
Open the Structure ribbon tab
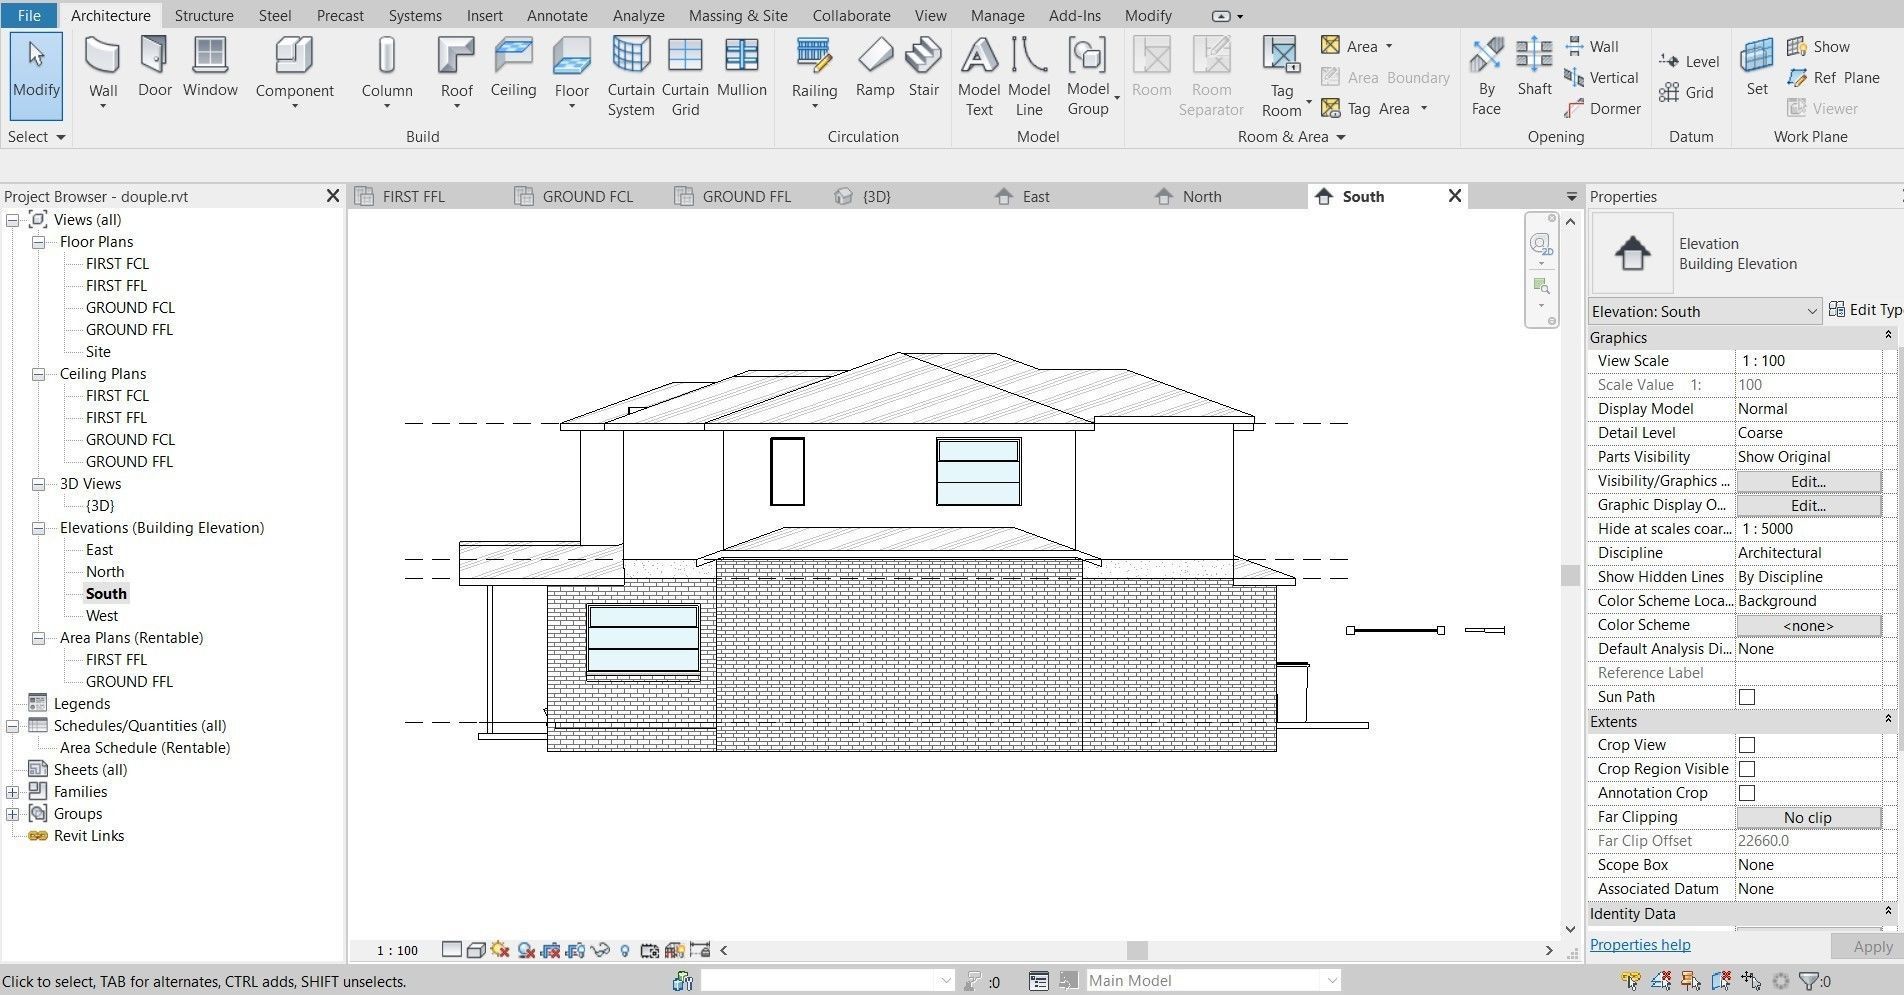point(204,15)
